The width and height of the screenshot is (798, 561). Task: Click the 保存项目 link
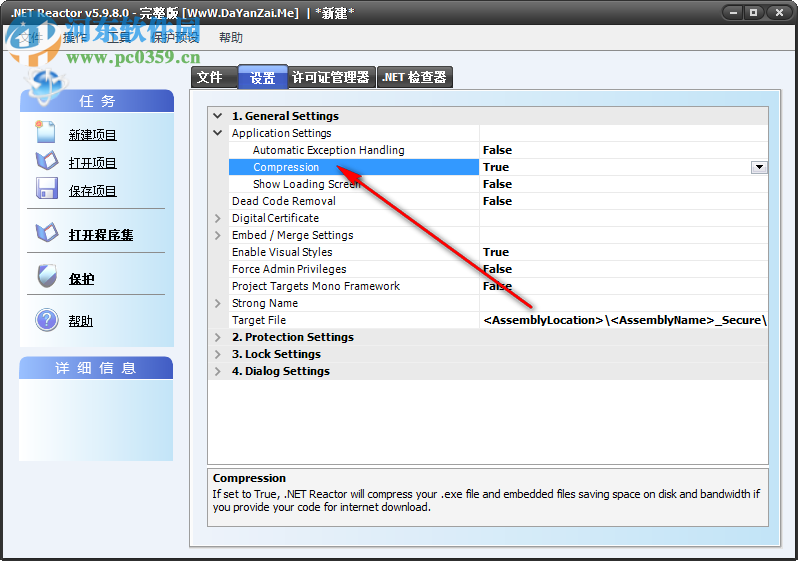click(93, 191)
